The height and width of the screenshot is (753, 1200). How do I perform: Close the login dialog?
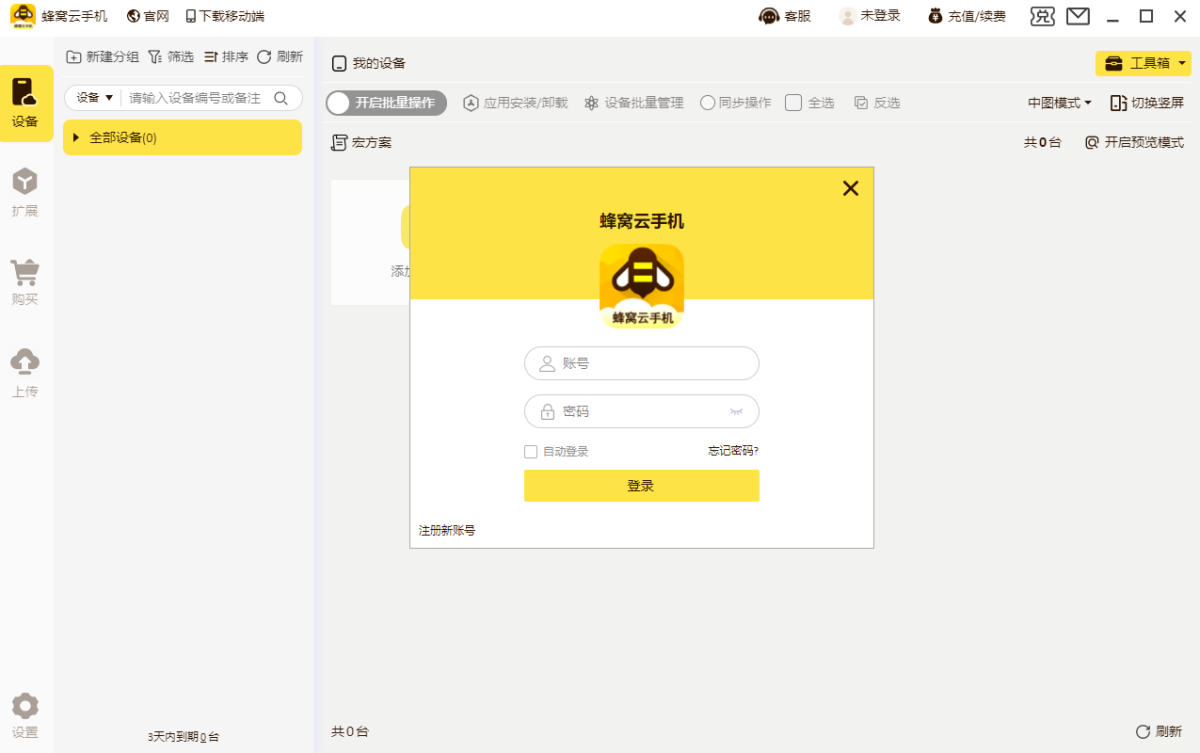click(x=851, y=188)
